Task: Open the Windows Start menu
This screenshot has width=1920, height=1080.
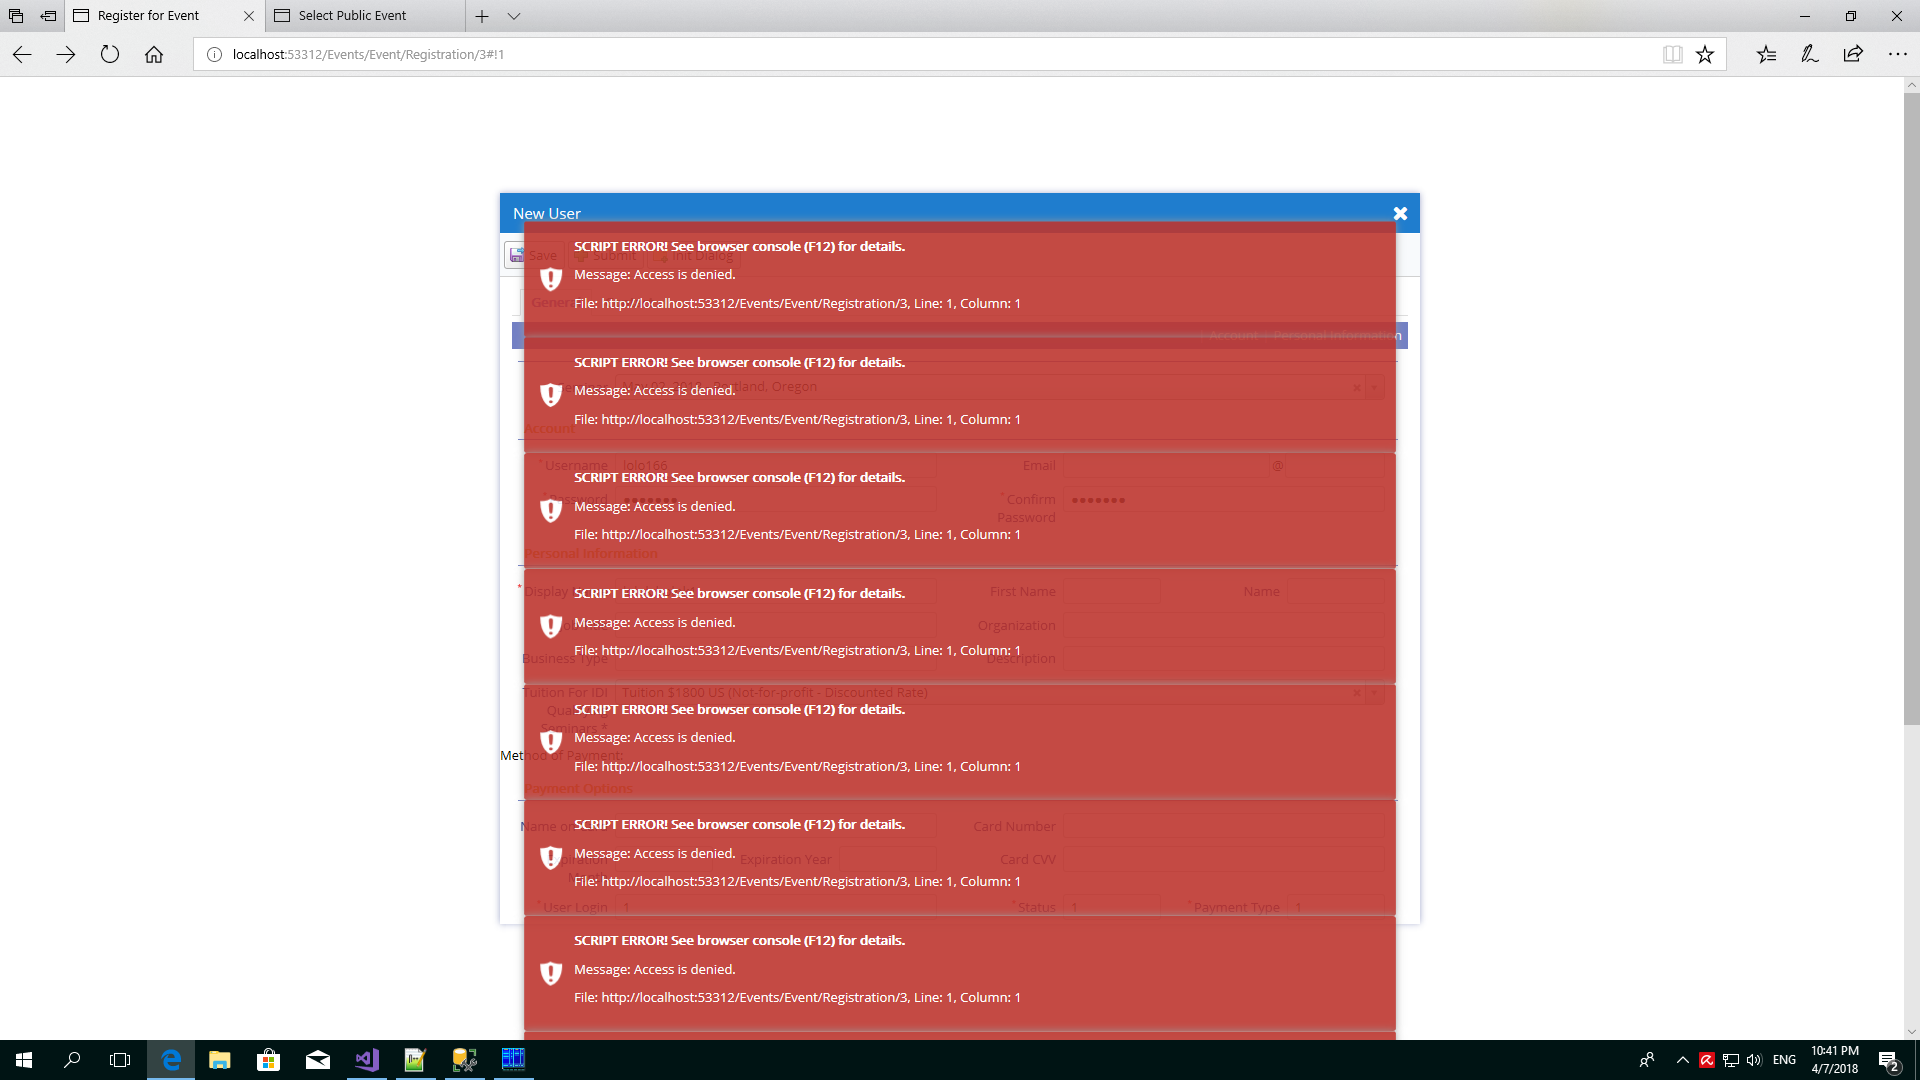Action: (x=24, y=1060)
